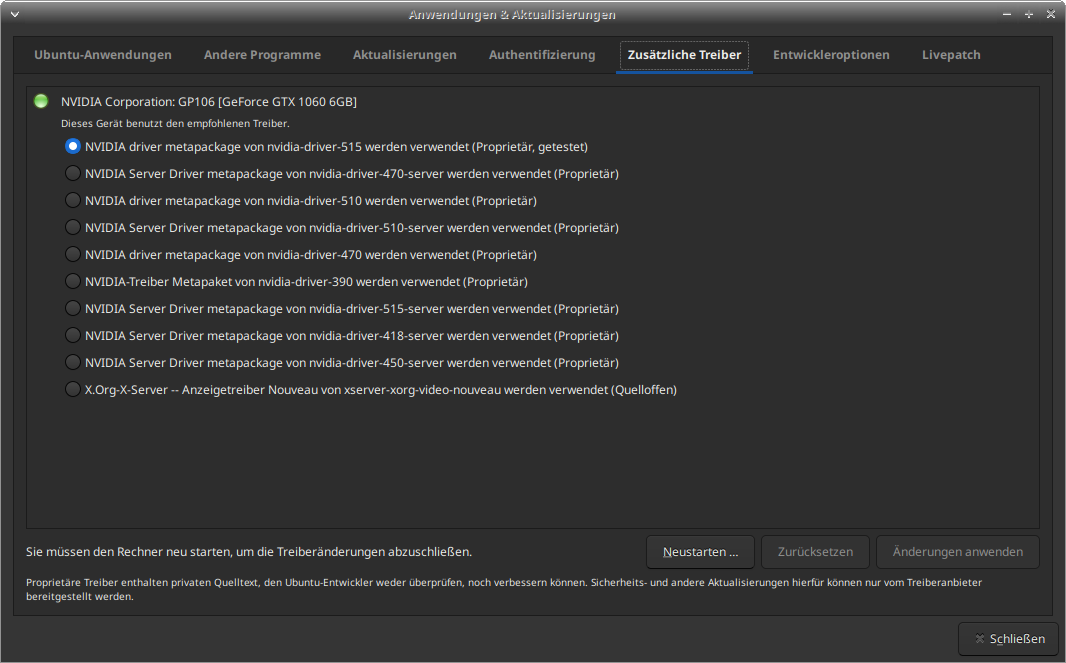
Task: Click the 'Dieses Gerät benutzt den empfohlenen Treiber' text
Action: pyautogui.click(x=175, y=124)
